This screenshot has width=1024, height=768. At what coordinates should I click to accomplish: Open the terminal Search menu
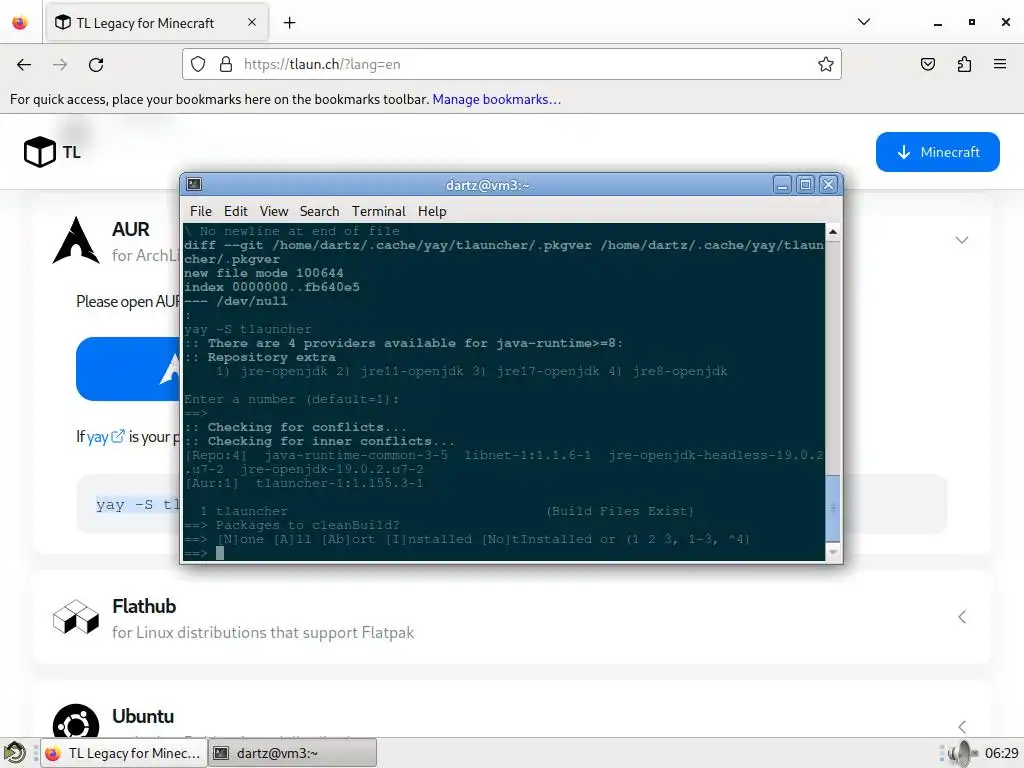tap(319, 211)
